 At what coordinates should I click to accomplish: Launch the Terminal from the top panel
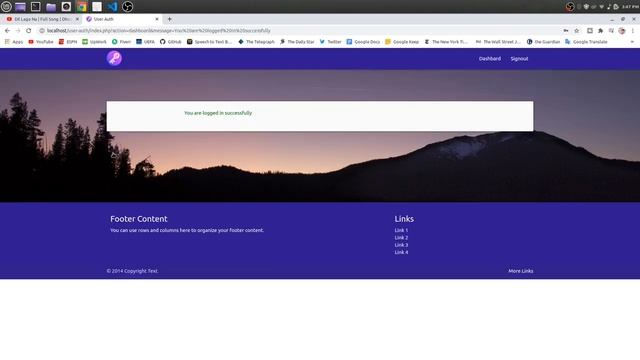pos(36,7)
